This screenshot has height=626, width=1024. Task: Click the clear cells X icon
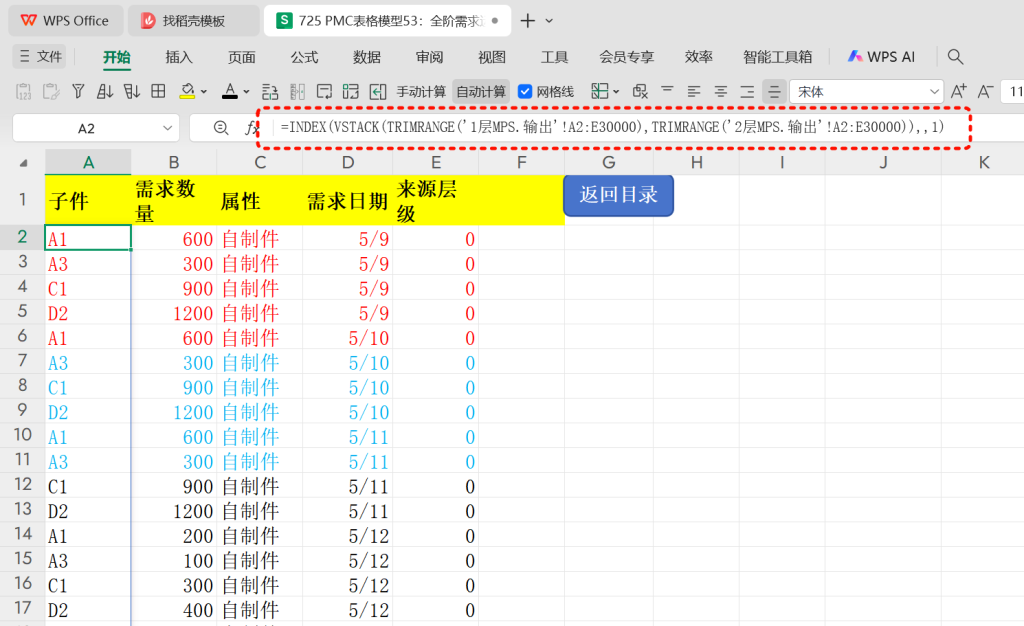click(640, 91)
